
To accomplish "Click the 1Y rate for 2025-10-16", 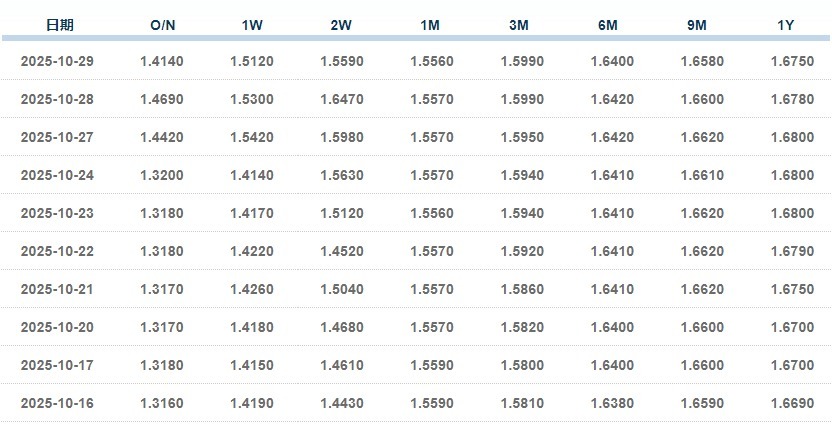I will 791,403.
